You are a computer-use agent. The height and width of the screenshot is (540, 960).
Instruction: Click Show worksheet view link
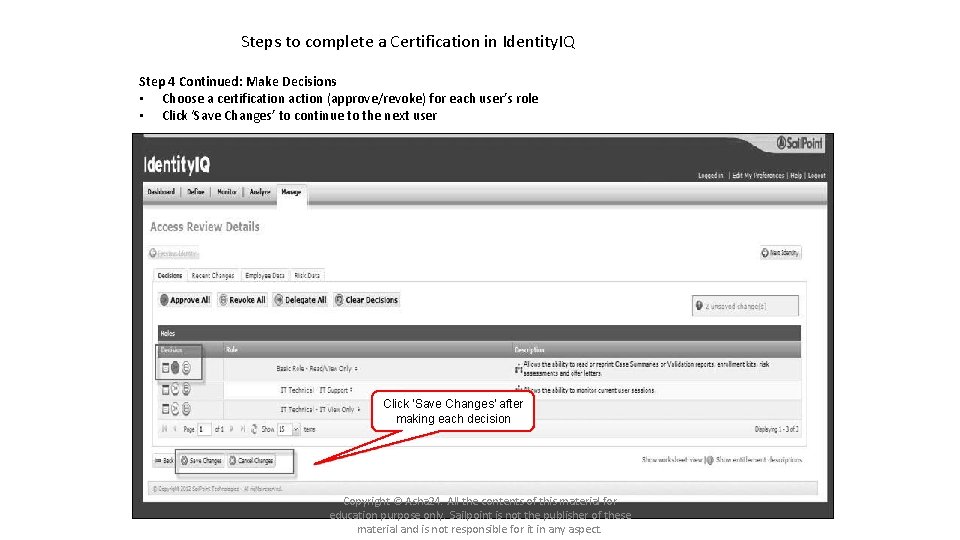672,460
